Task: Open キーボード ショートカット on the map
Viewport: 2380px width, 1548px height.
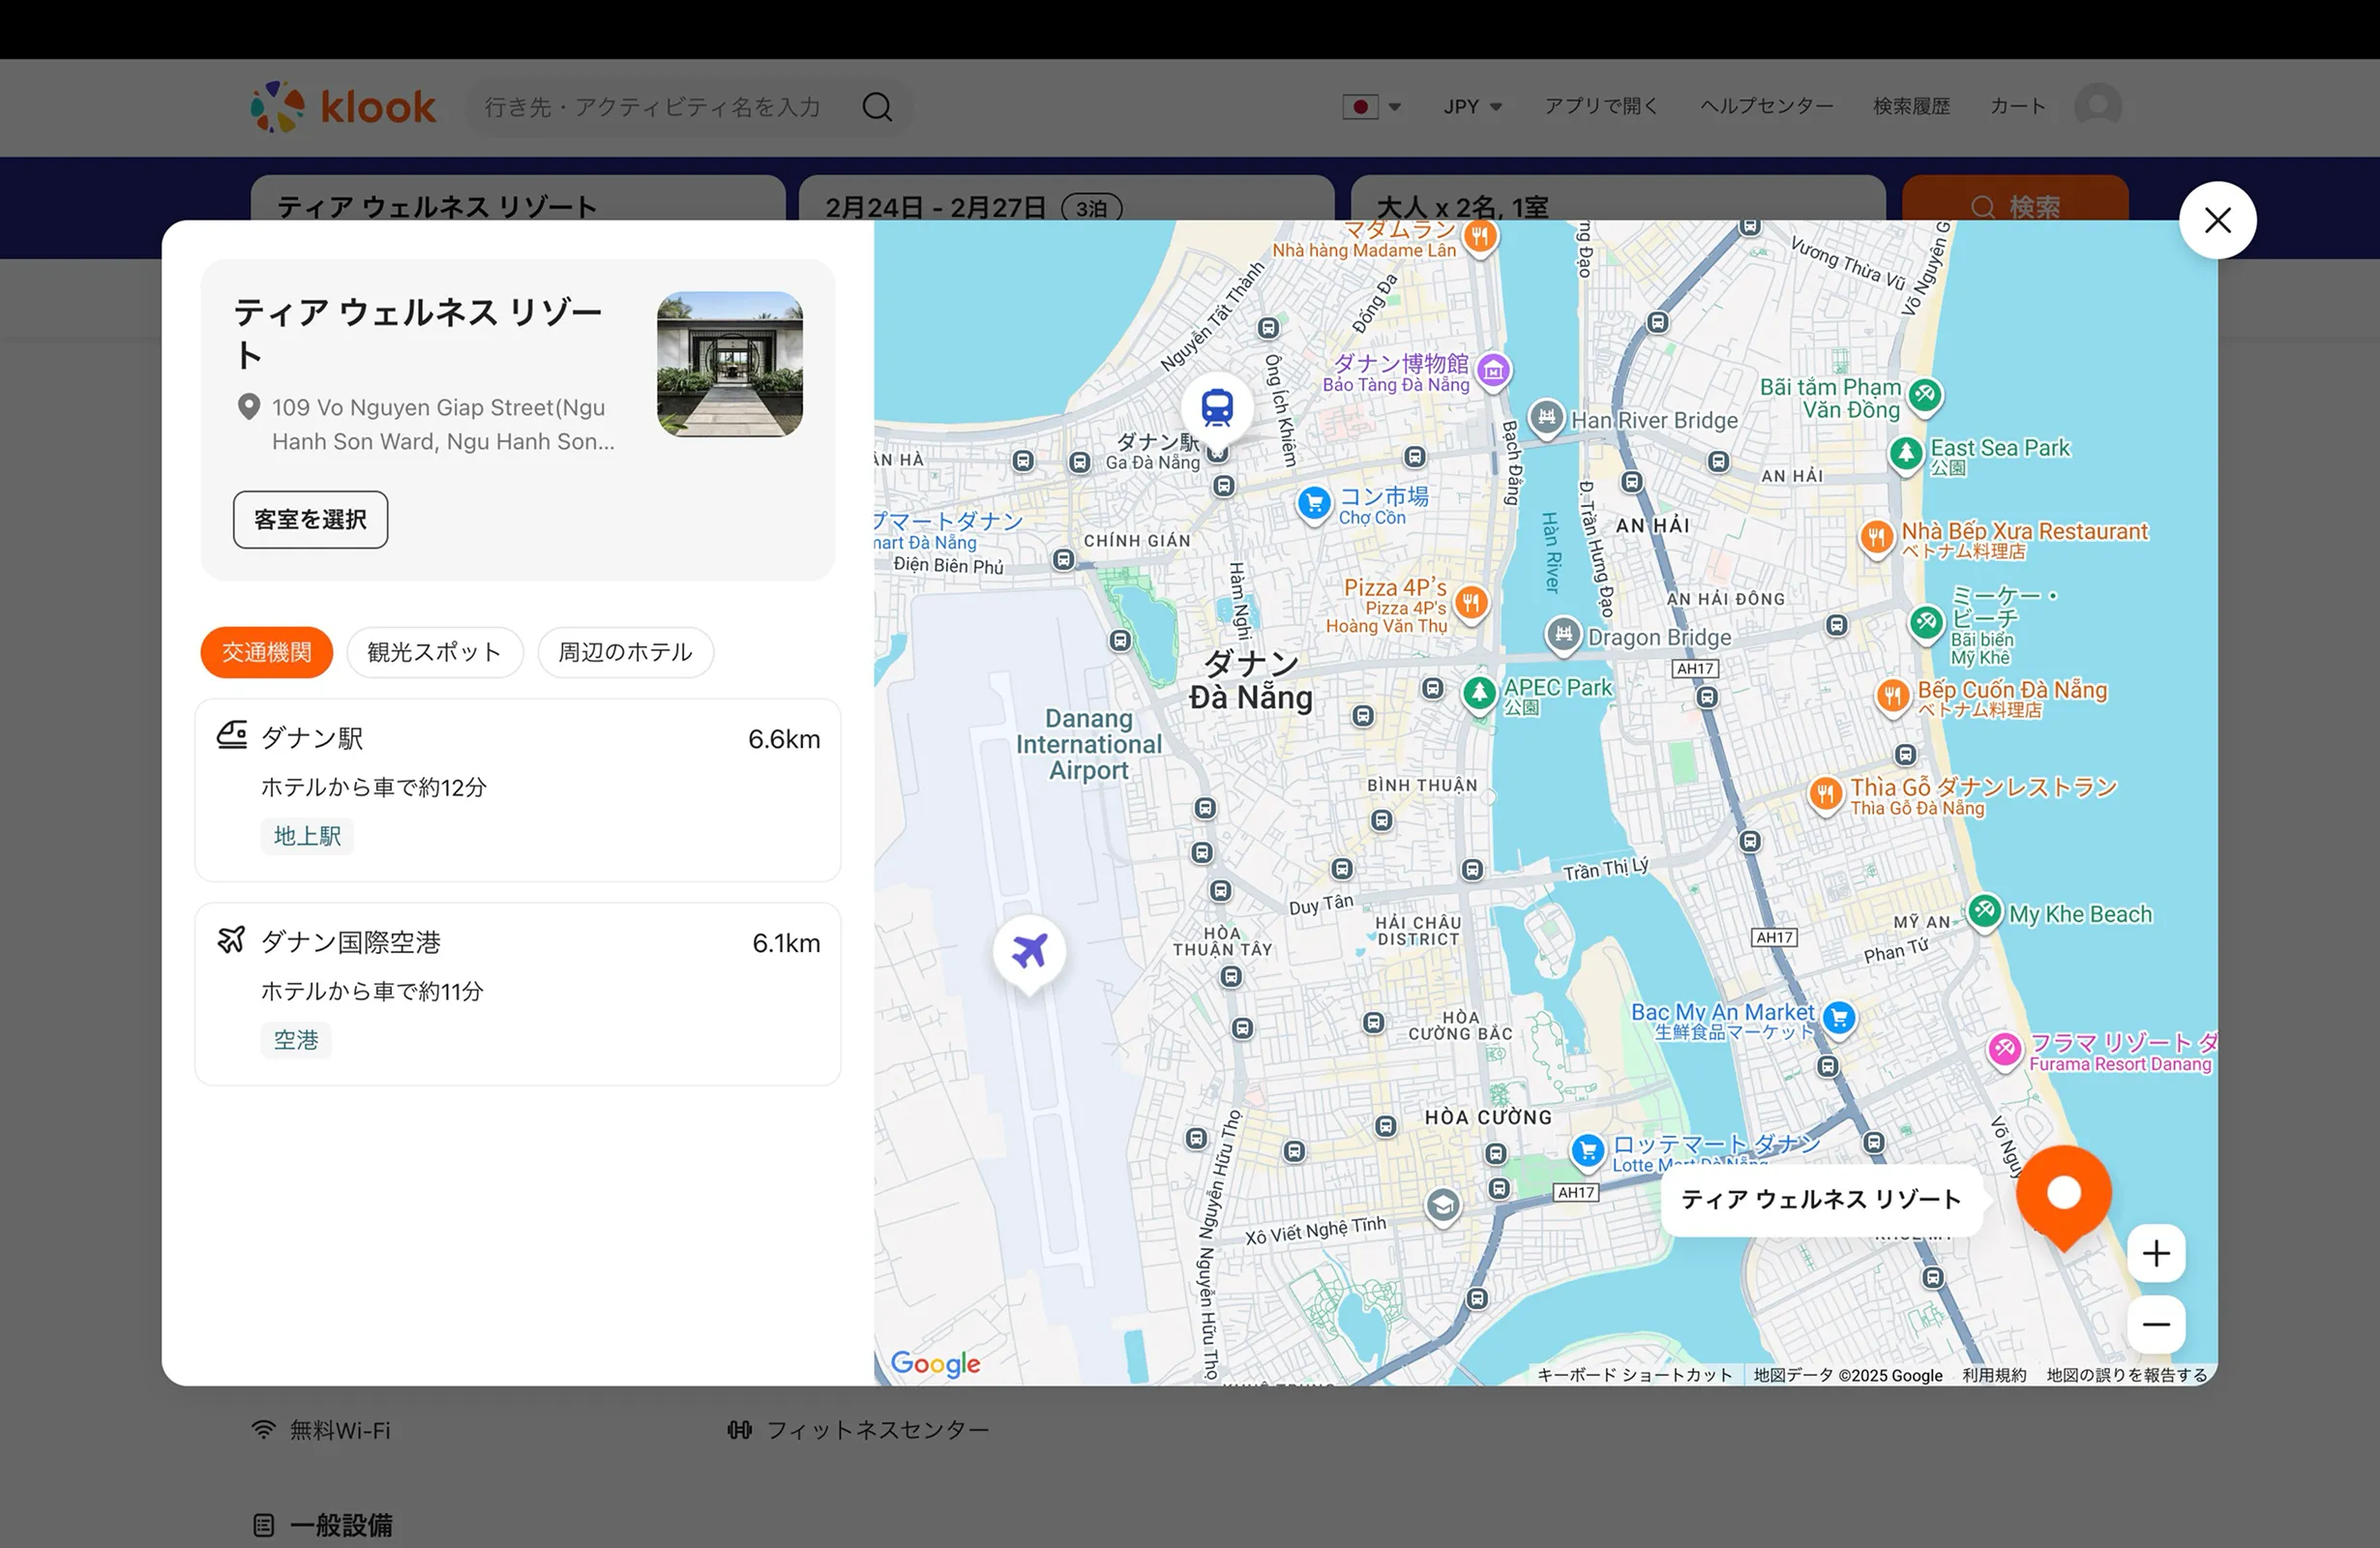Action: click(1634, 1375)
